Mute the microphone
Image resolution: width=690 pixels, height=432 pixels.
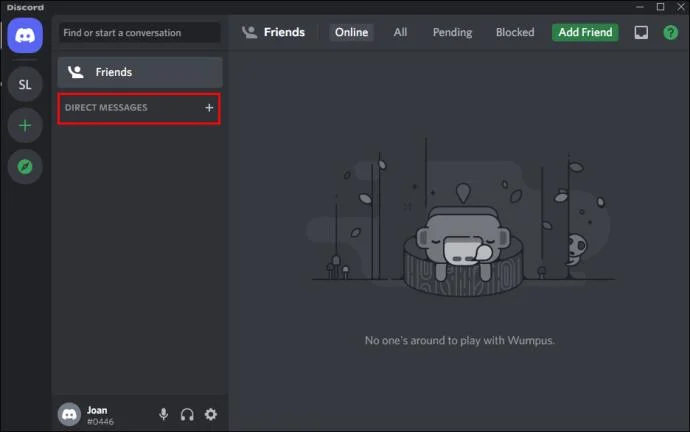[163, 414]
